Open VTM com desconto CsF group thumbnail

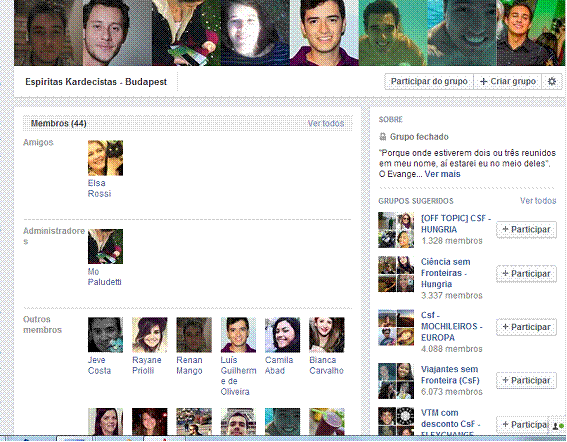(x=396, y=421)
